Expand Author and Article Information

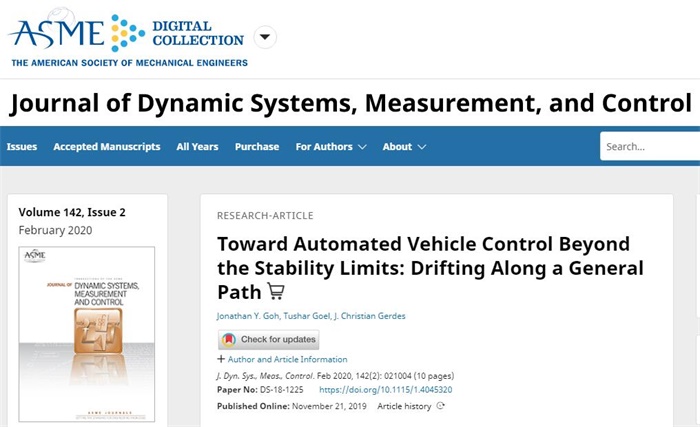282,359
